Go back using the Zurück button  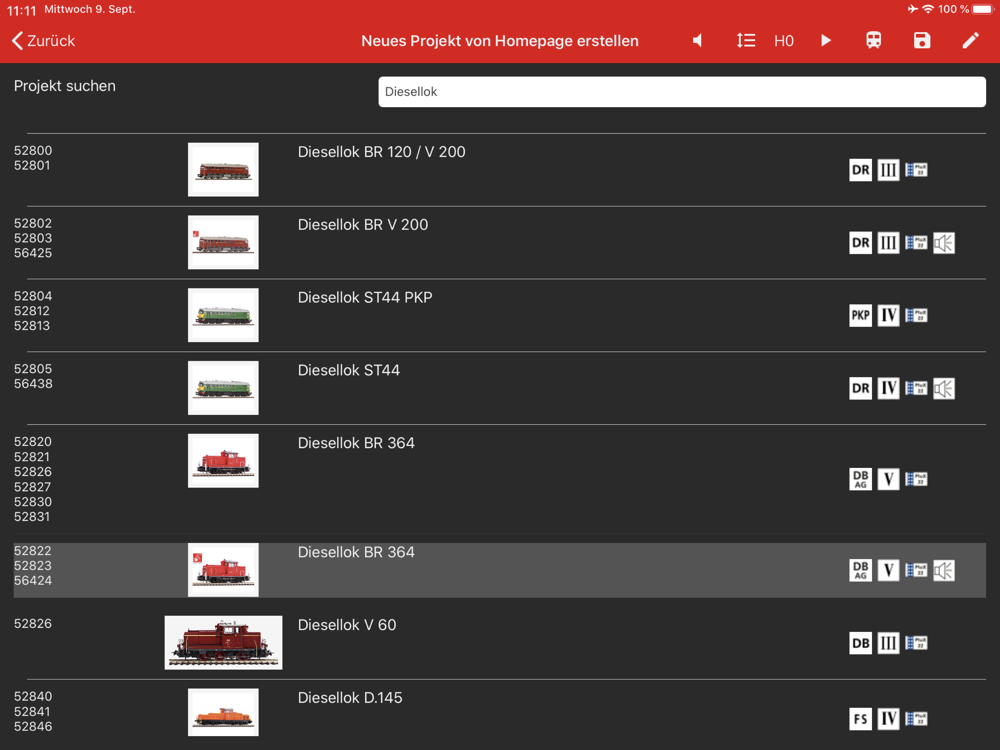click(x=43, y=41)
